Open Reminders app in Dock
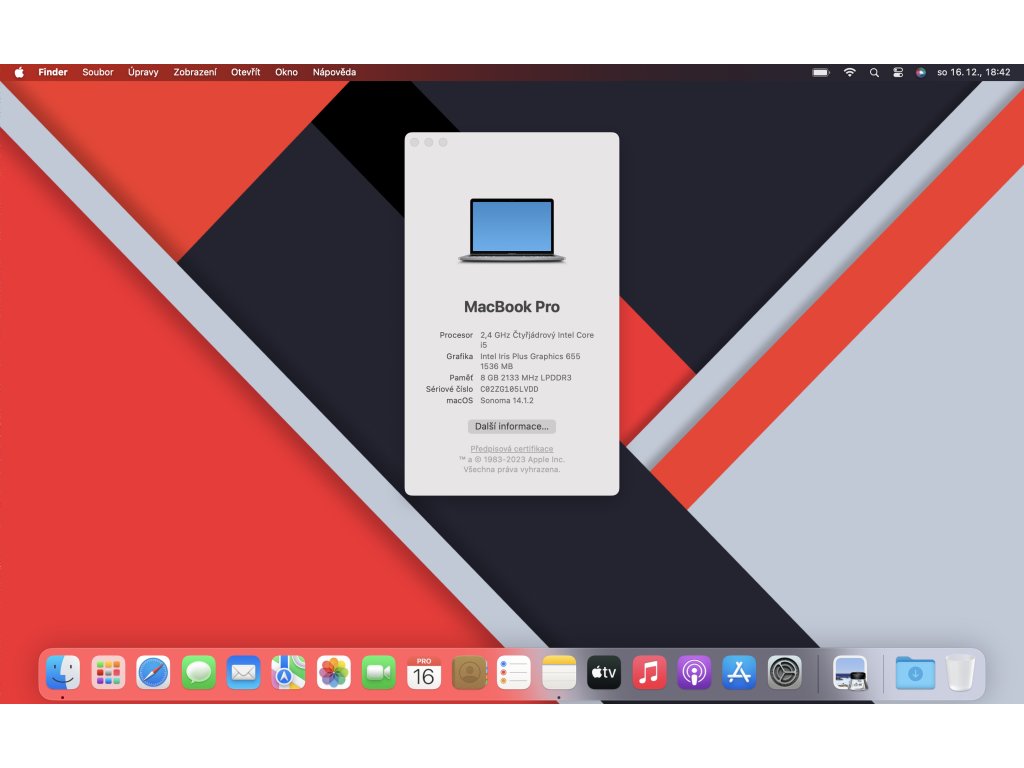The width and height of the screenshot is (1024, 768). tap(514, 672)
